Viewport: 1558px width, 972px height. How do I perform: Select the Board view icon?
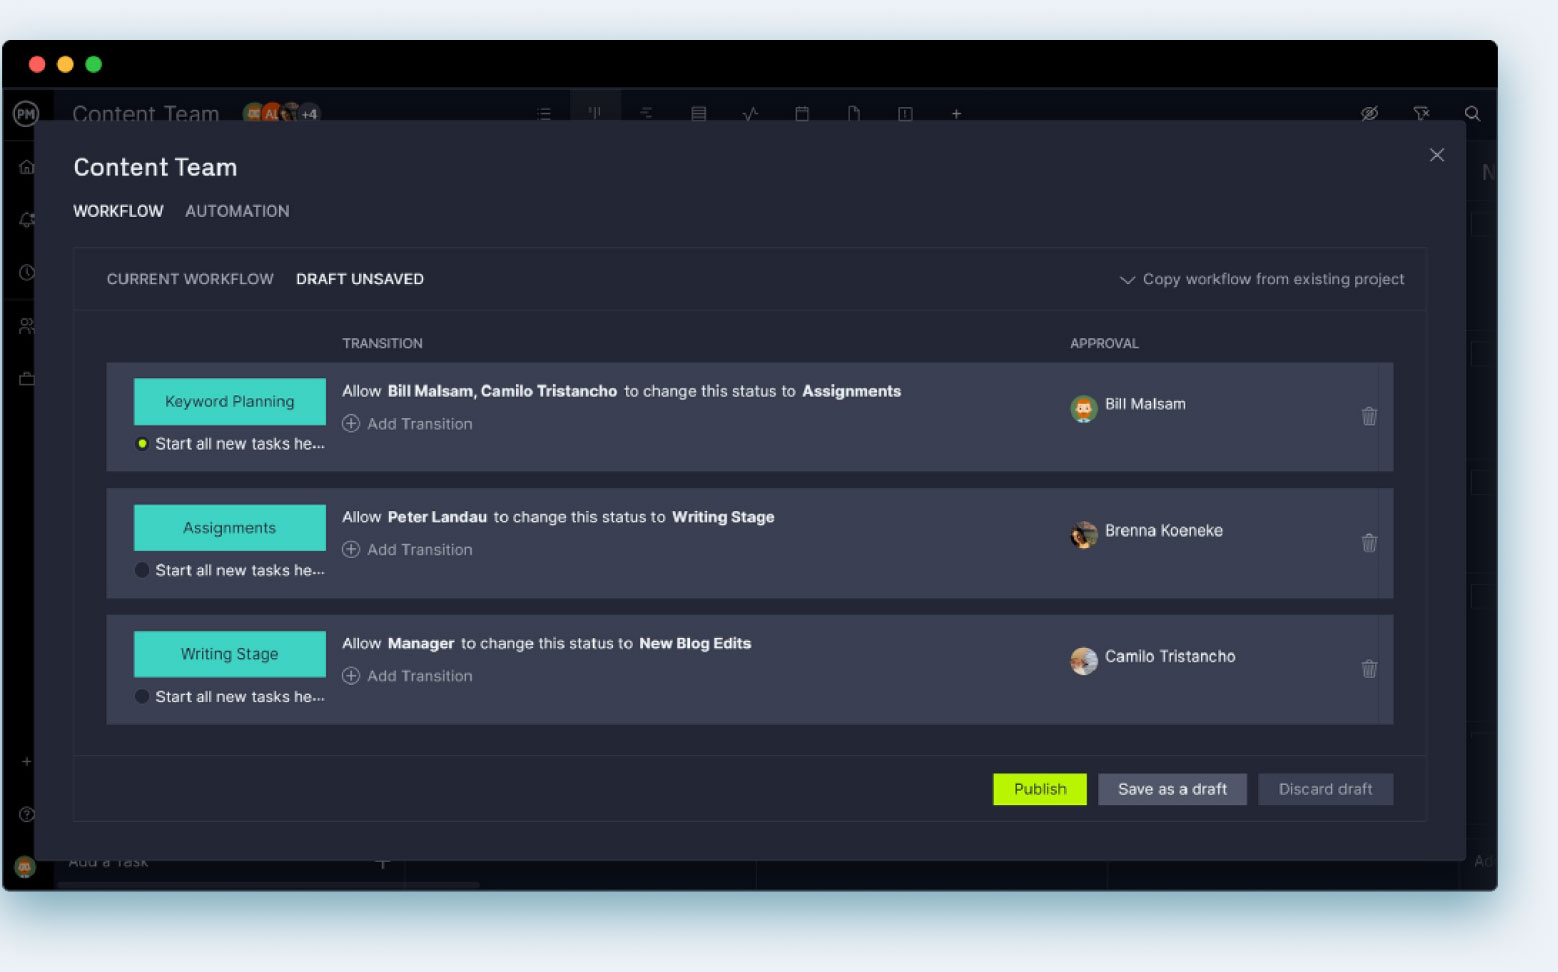coord(595,113)
